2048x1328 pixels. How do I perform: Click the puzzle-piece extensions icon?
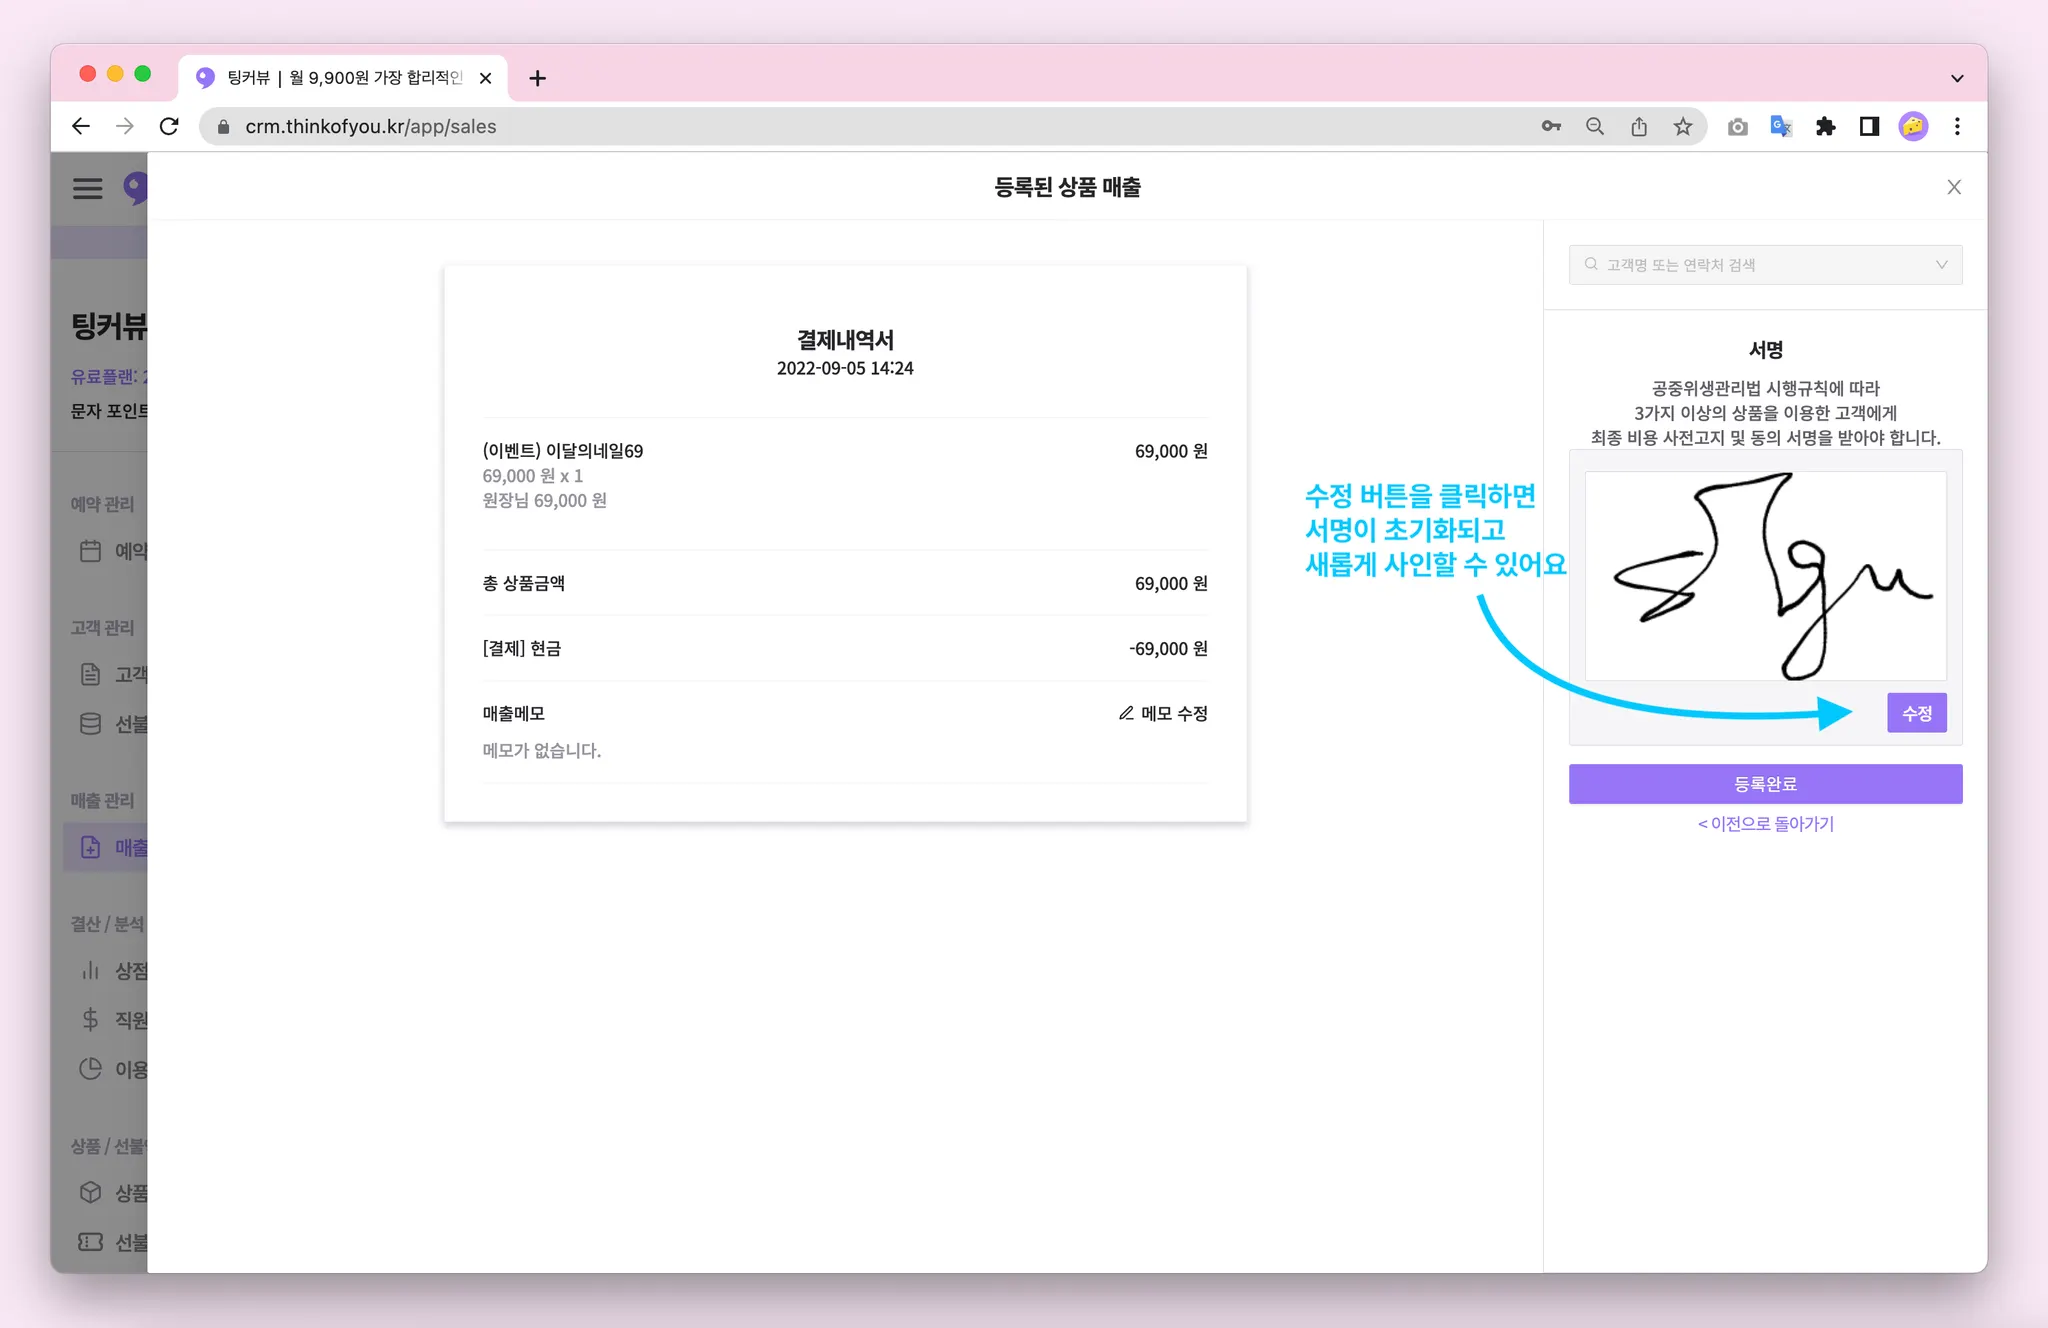pos(1825,126)
